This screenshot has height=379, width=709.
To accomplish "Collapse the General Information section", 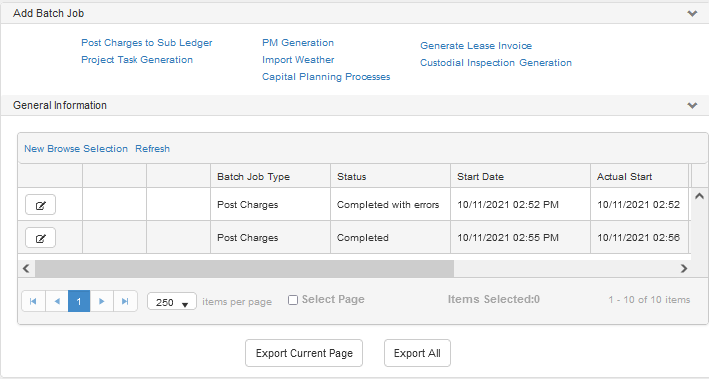I will pos(692,105).
